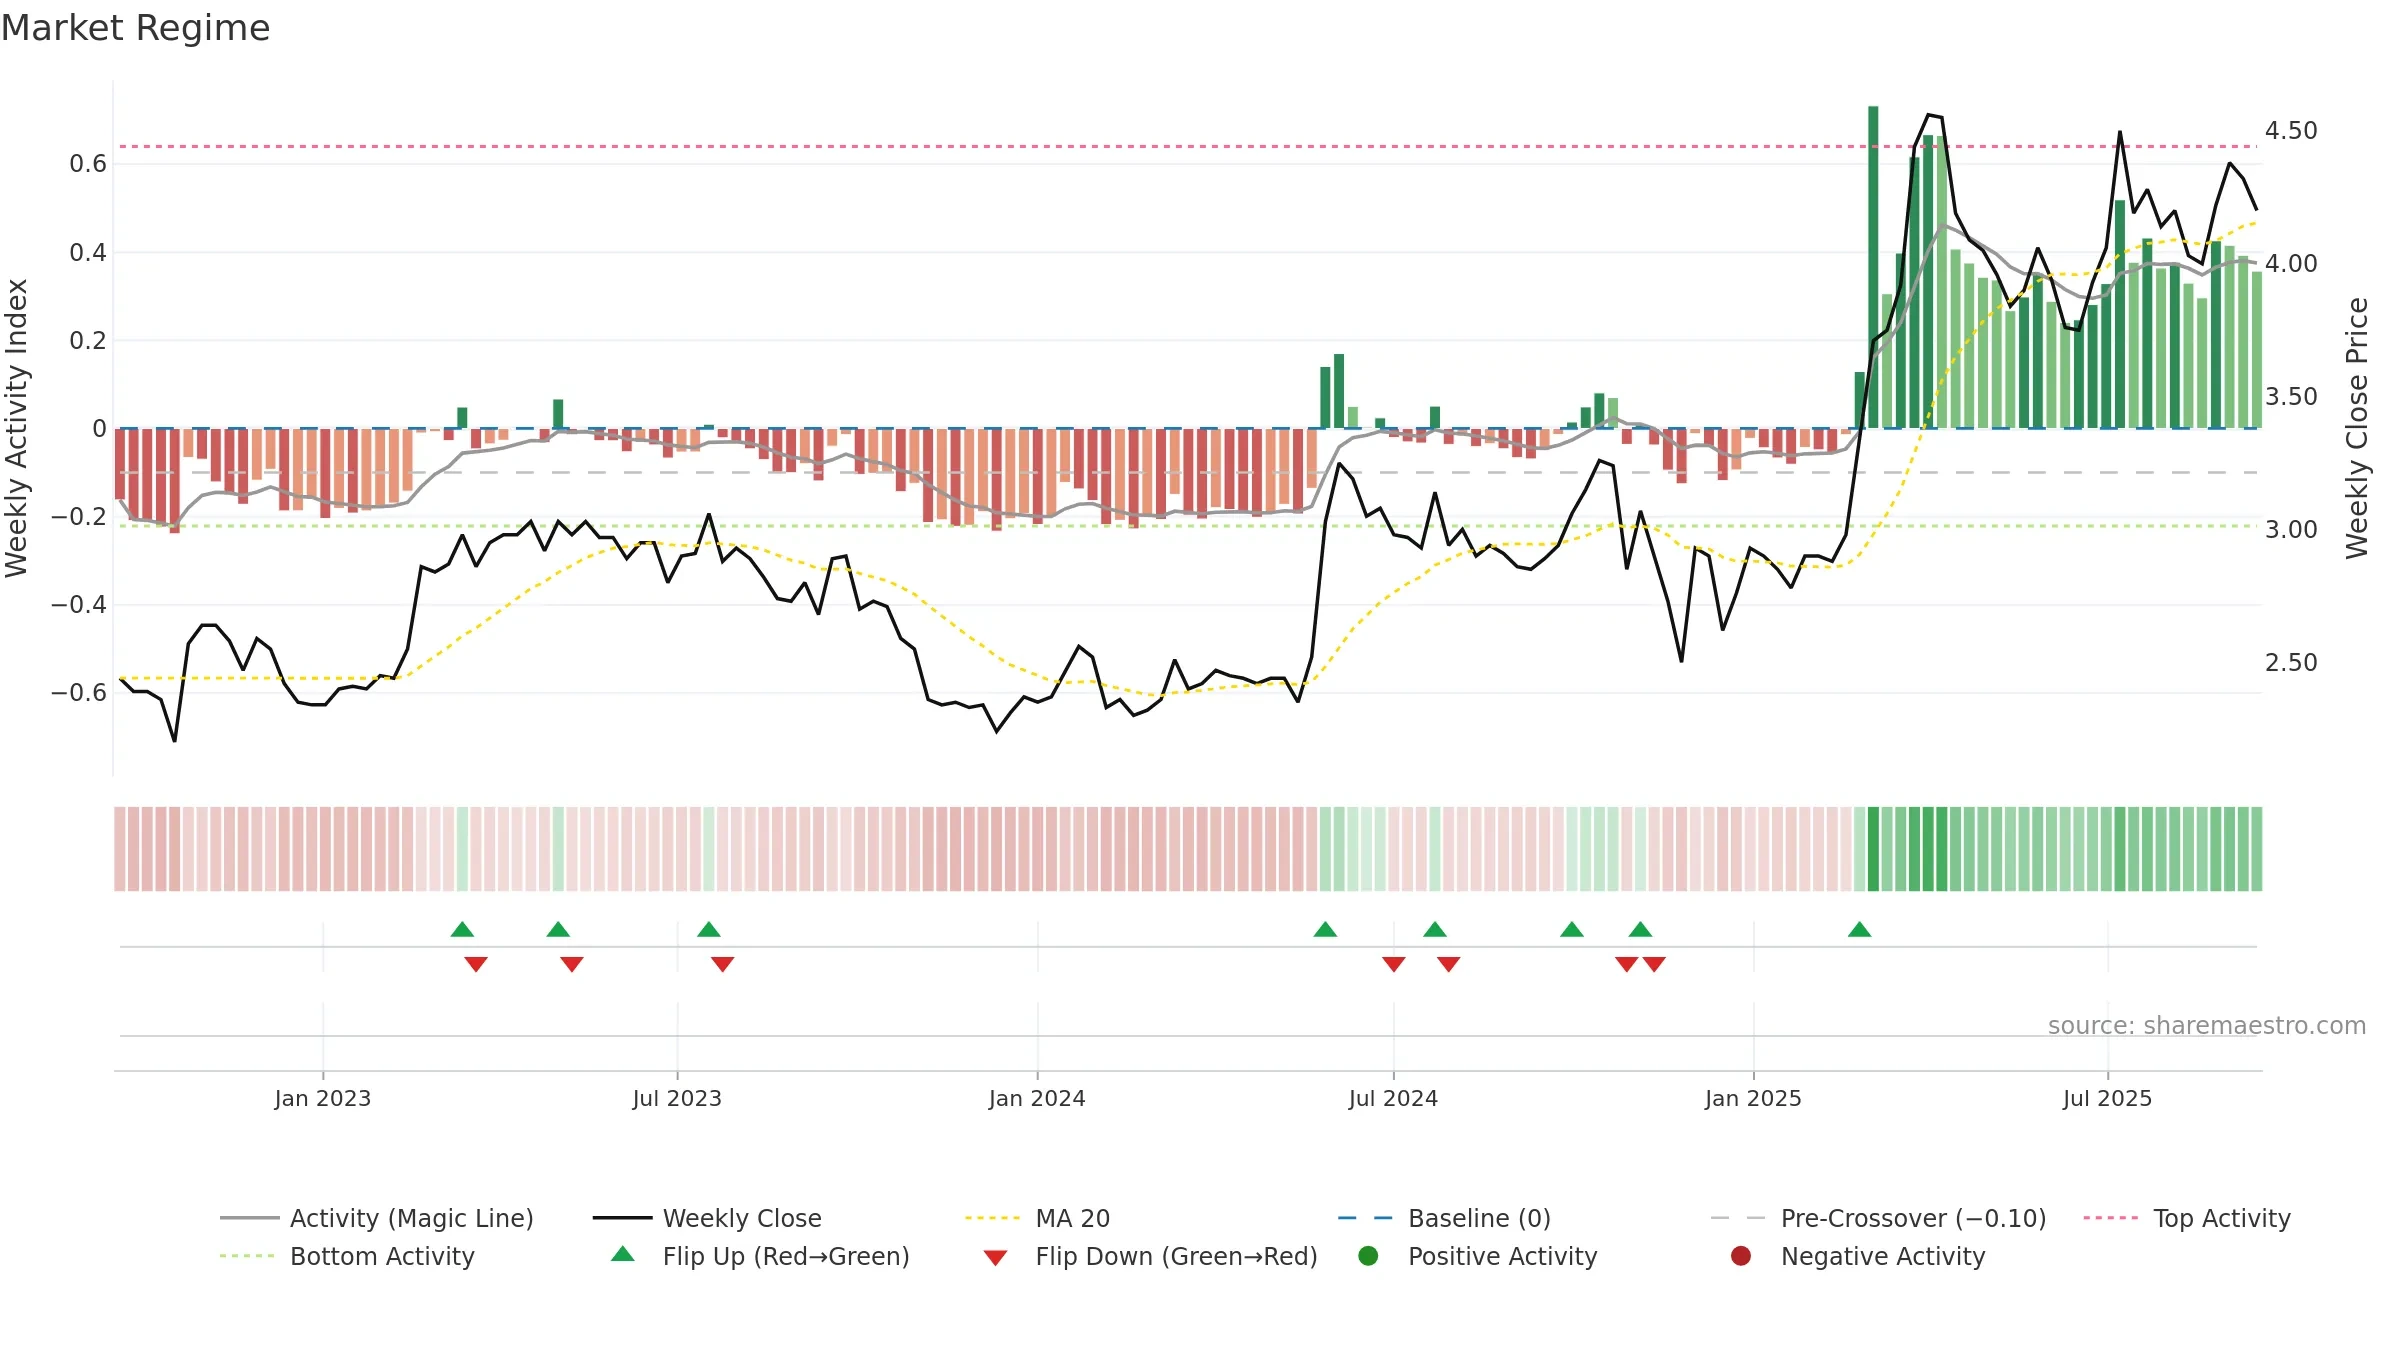The width and height of the screenshot is (2400, 1350).
Task: Click the 3.00 price axis tick
Action: [x=2291, y=530]
